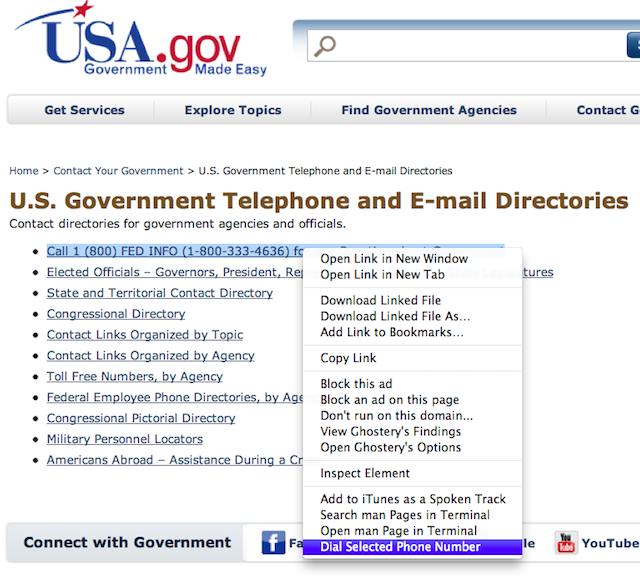Open Federal Employee Phone Directories link
The image size is (640, 576).
coord(174,397)
